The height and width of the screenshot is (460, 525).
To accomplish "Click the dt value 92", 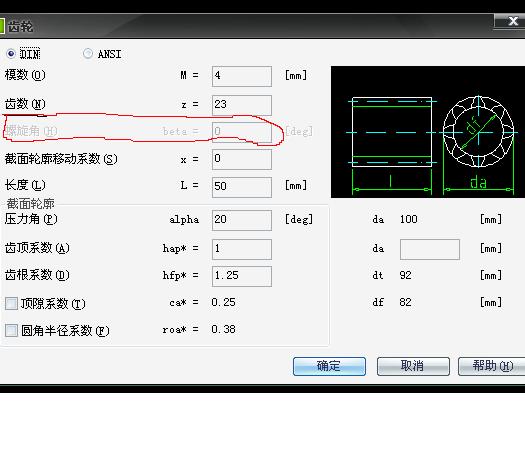I will tap(405, 275).
